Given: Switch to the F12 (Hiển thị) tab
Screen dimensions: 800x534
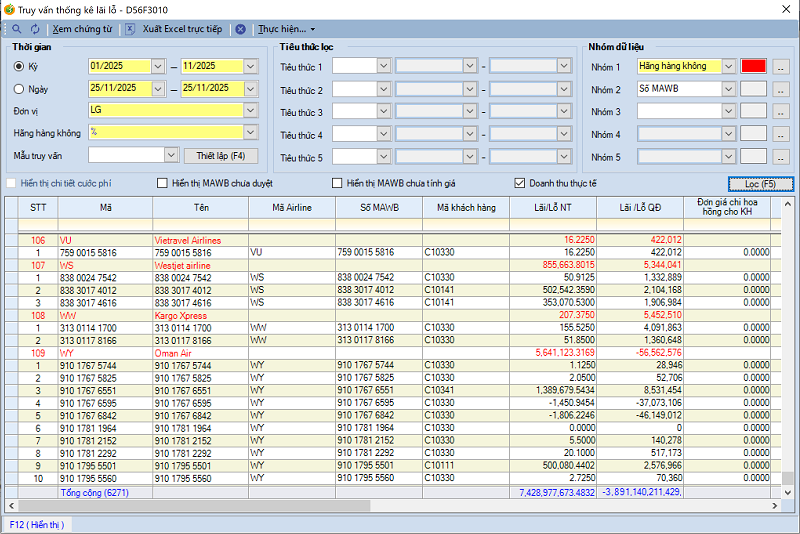Looking at the screenshot, I should click(x=37, y=524).
